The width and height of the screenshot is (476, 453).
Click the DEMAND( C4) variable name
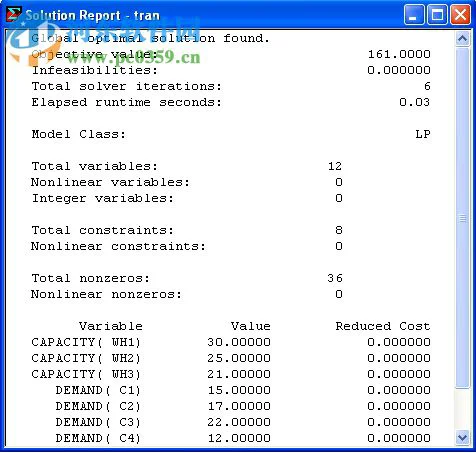pyautogui.click(x=98, y=438)
